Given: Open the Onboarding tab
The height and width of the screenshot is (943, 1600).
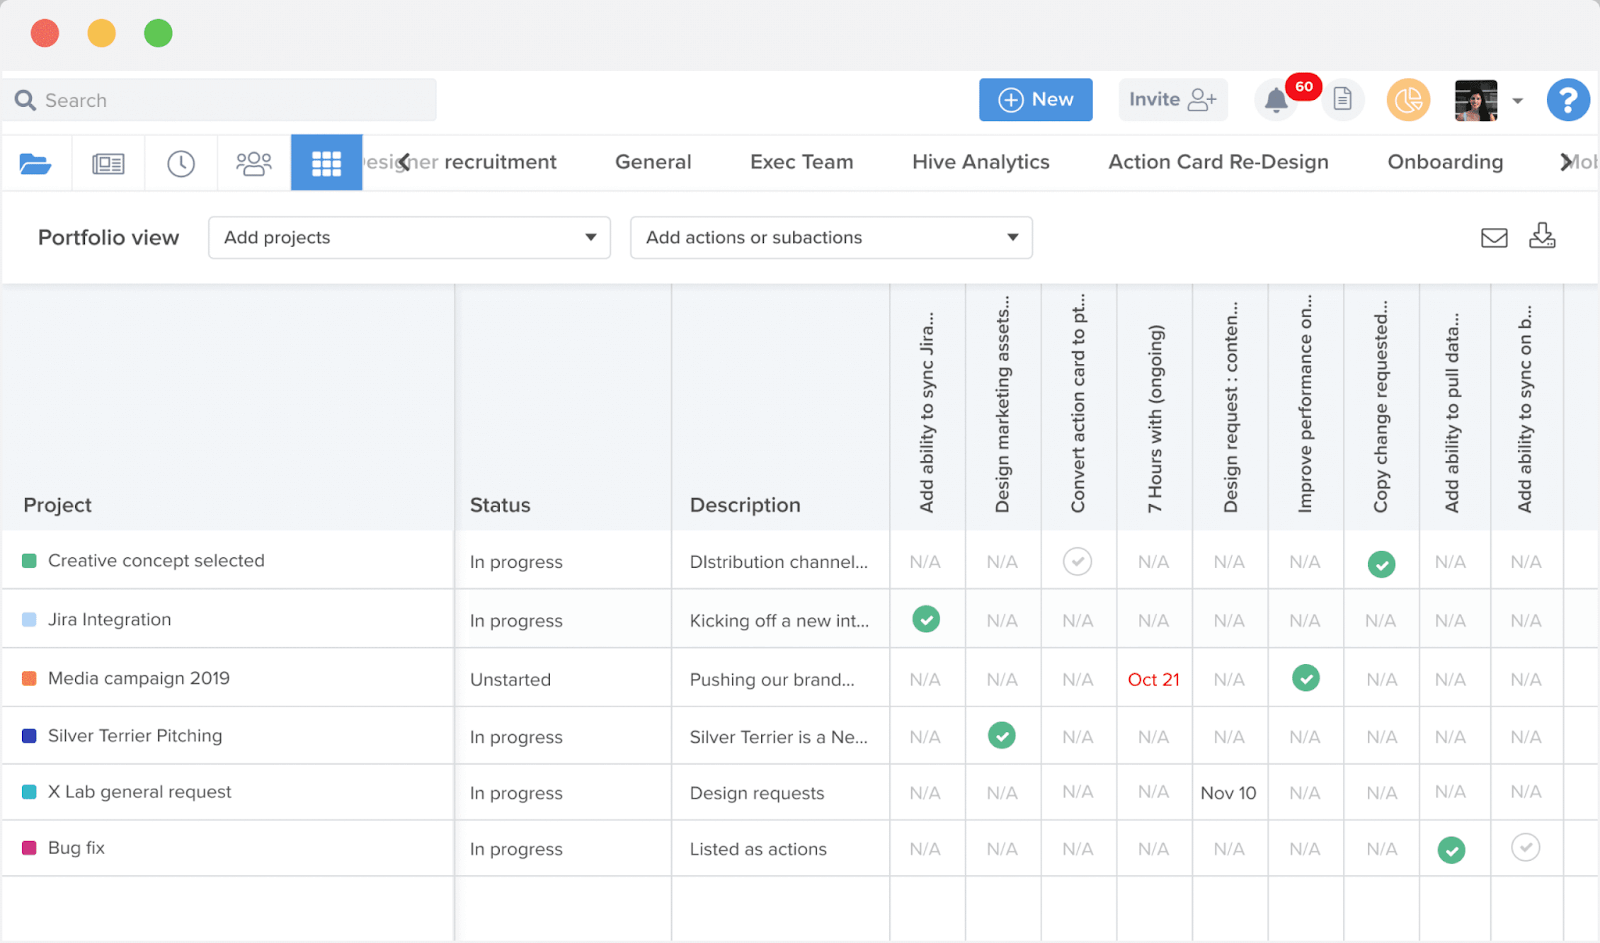Looking at the screenshot, I should pos(1444,162).
